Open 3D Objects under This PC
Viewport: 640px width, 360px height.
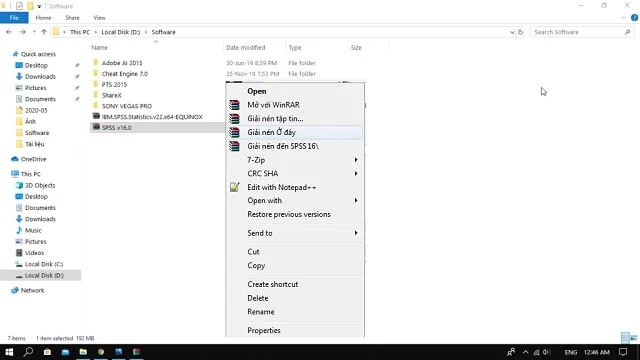tap(40, 185)
